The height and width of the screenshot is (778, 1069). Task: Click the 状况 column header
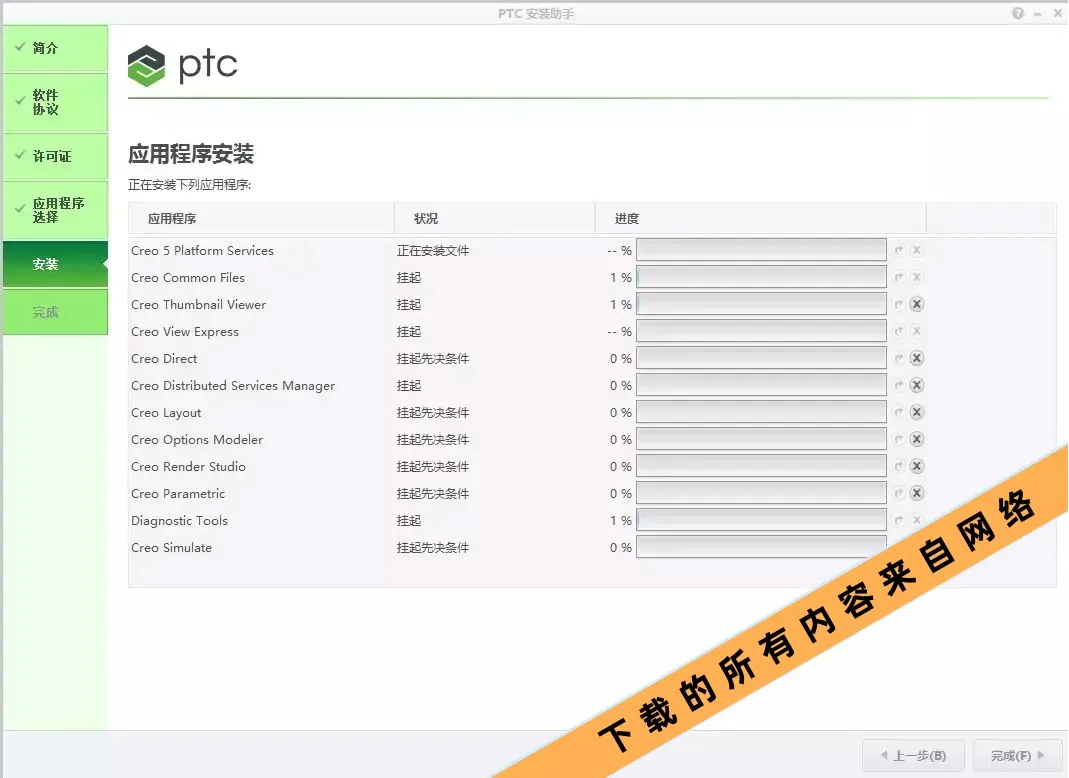(x=494, y=219)
